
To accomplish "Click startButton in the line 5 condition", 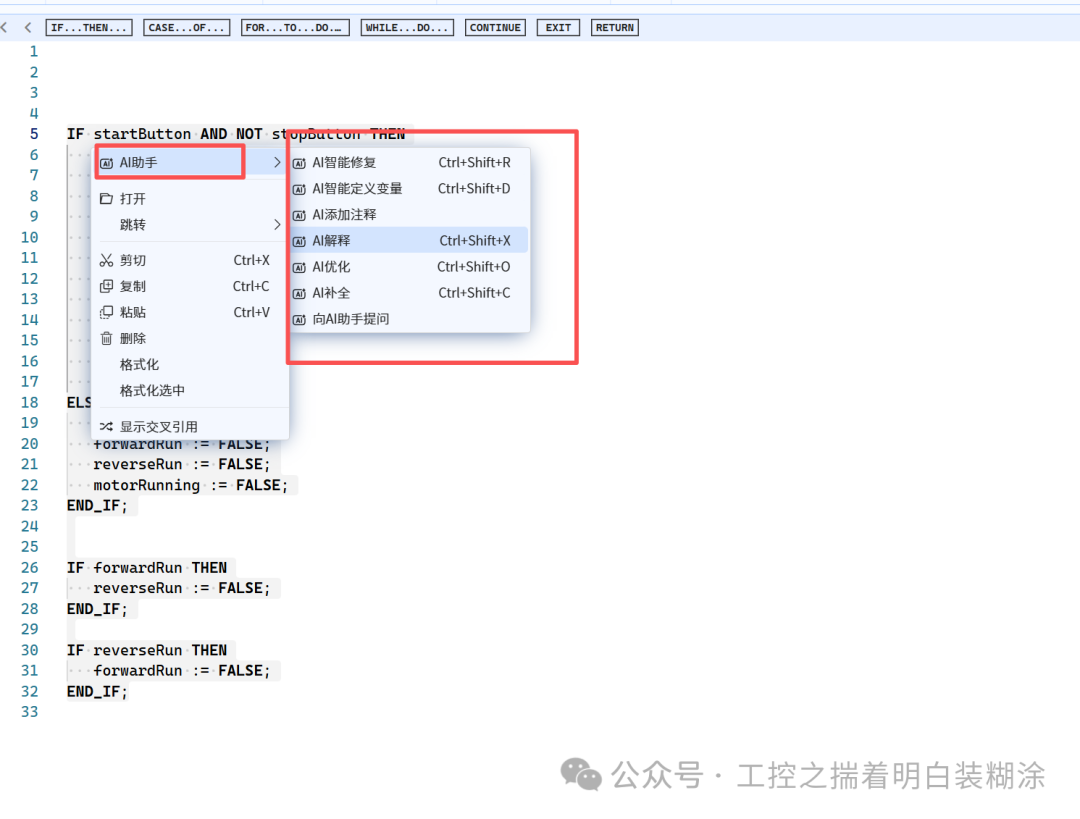I will click(x=142, y=134).
